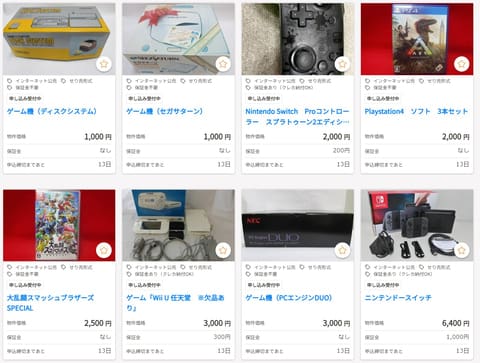Open 大乱闘スマッシュブラザーズ SPECIAL link

pos(50,303)
